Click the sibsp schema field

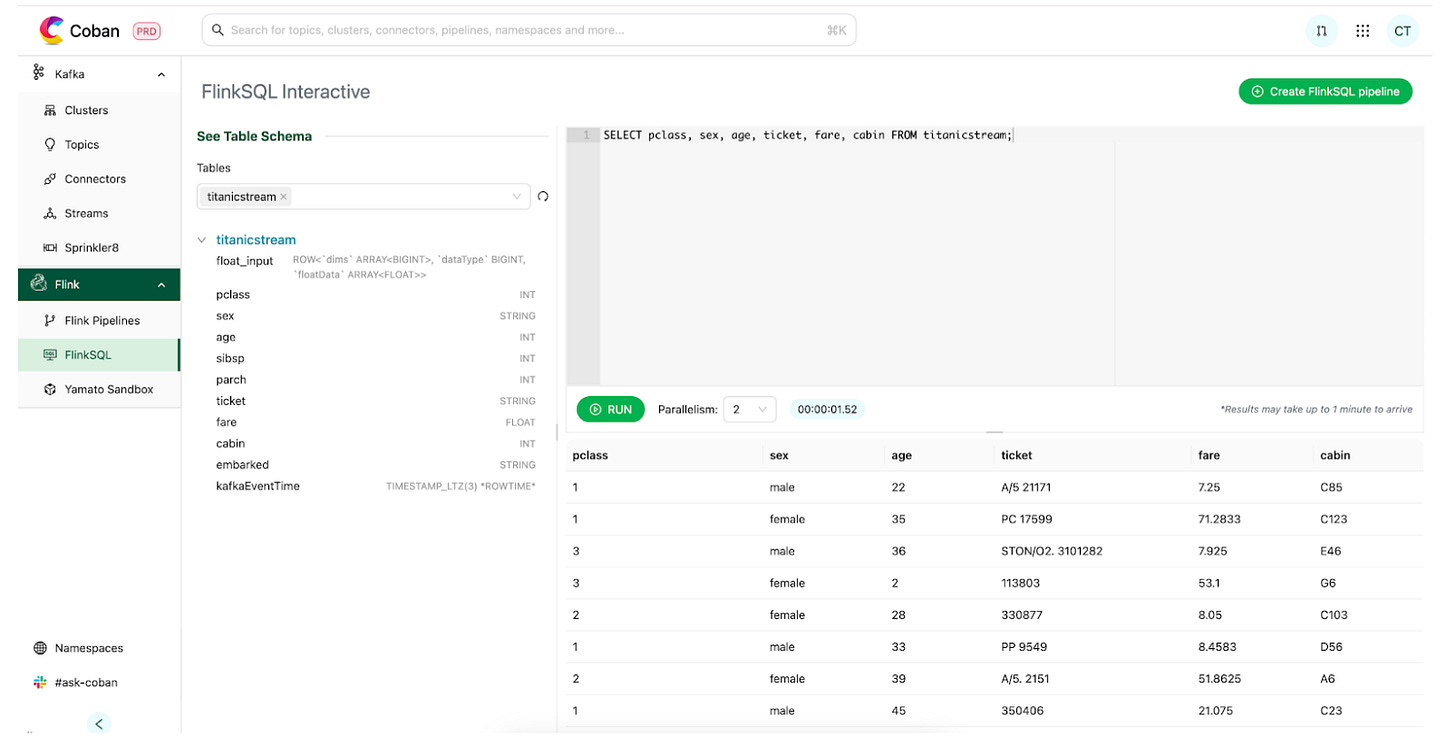[x=230, y=358]
